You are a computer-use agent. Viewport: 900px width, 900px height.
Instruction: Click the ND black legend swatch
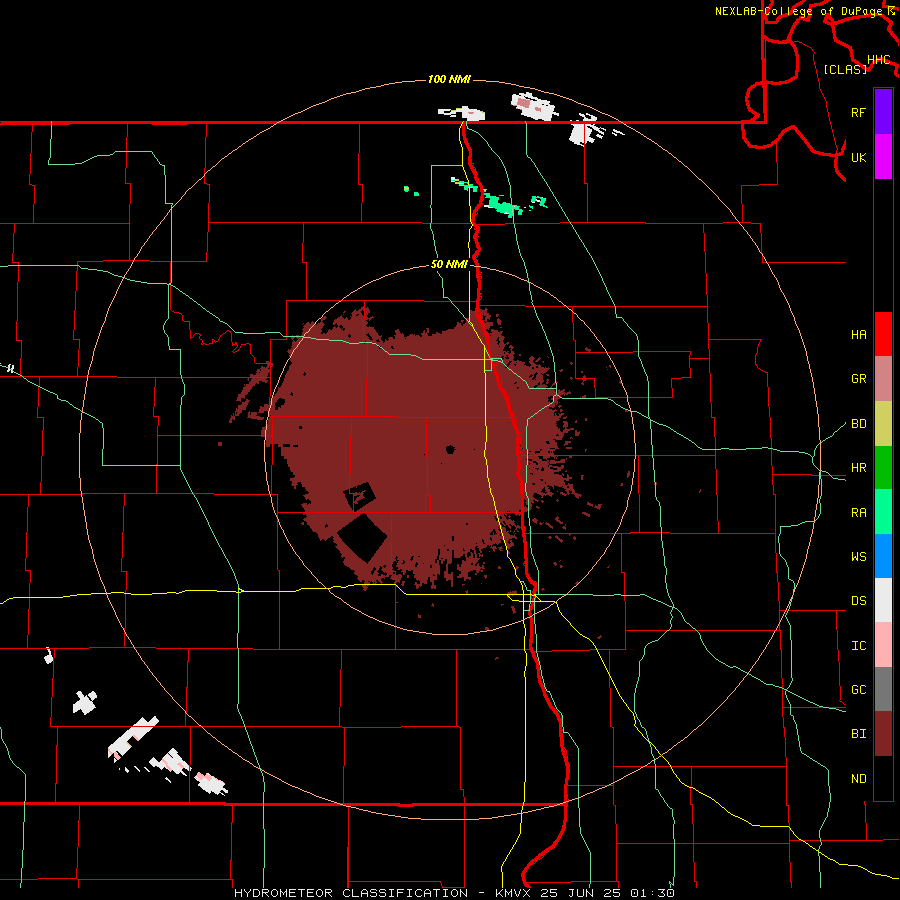(x=883, y=778)
